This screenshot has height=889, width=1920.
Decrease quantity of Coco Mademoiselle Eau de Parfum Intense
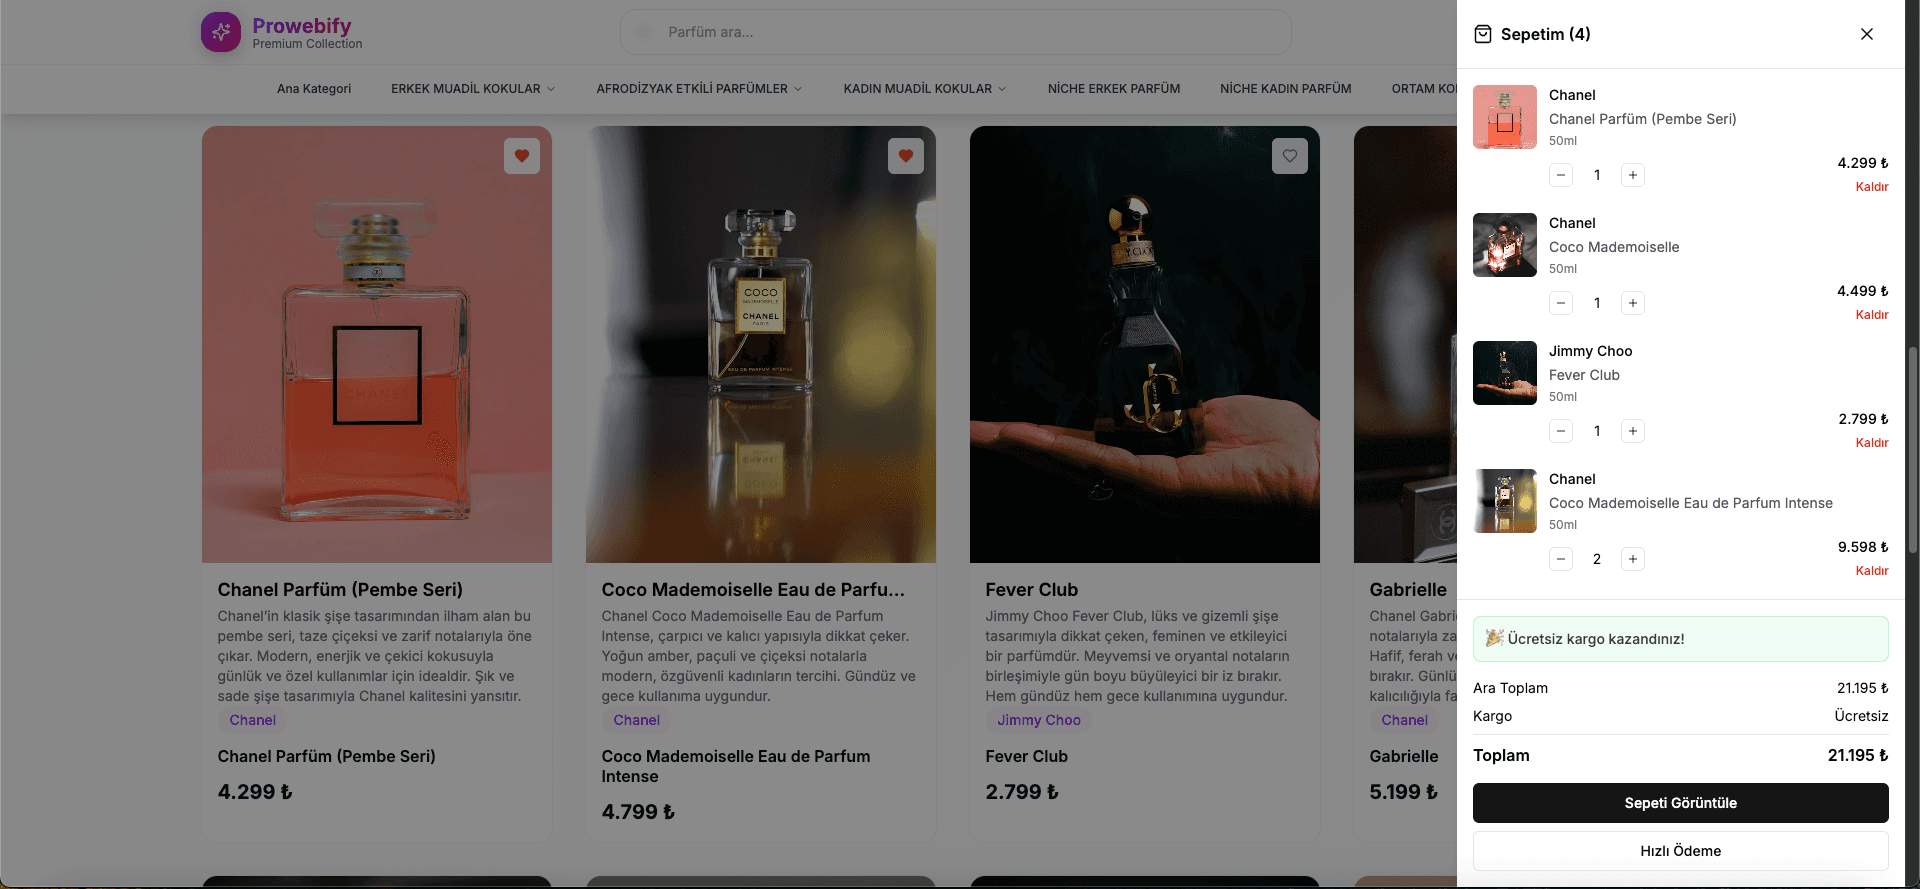pyautogui.click(x=1561, y=559)
